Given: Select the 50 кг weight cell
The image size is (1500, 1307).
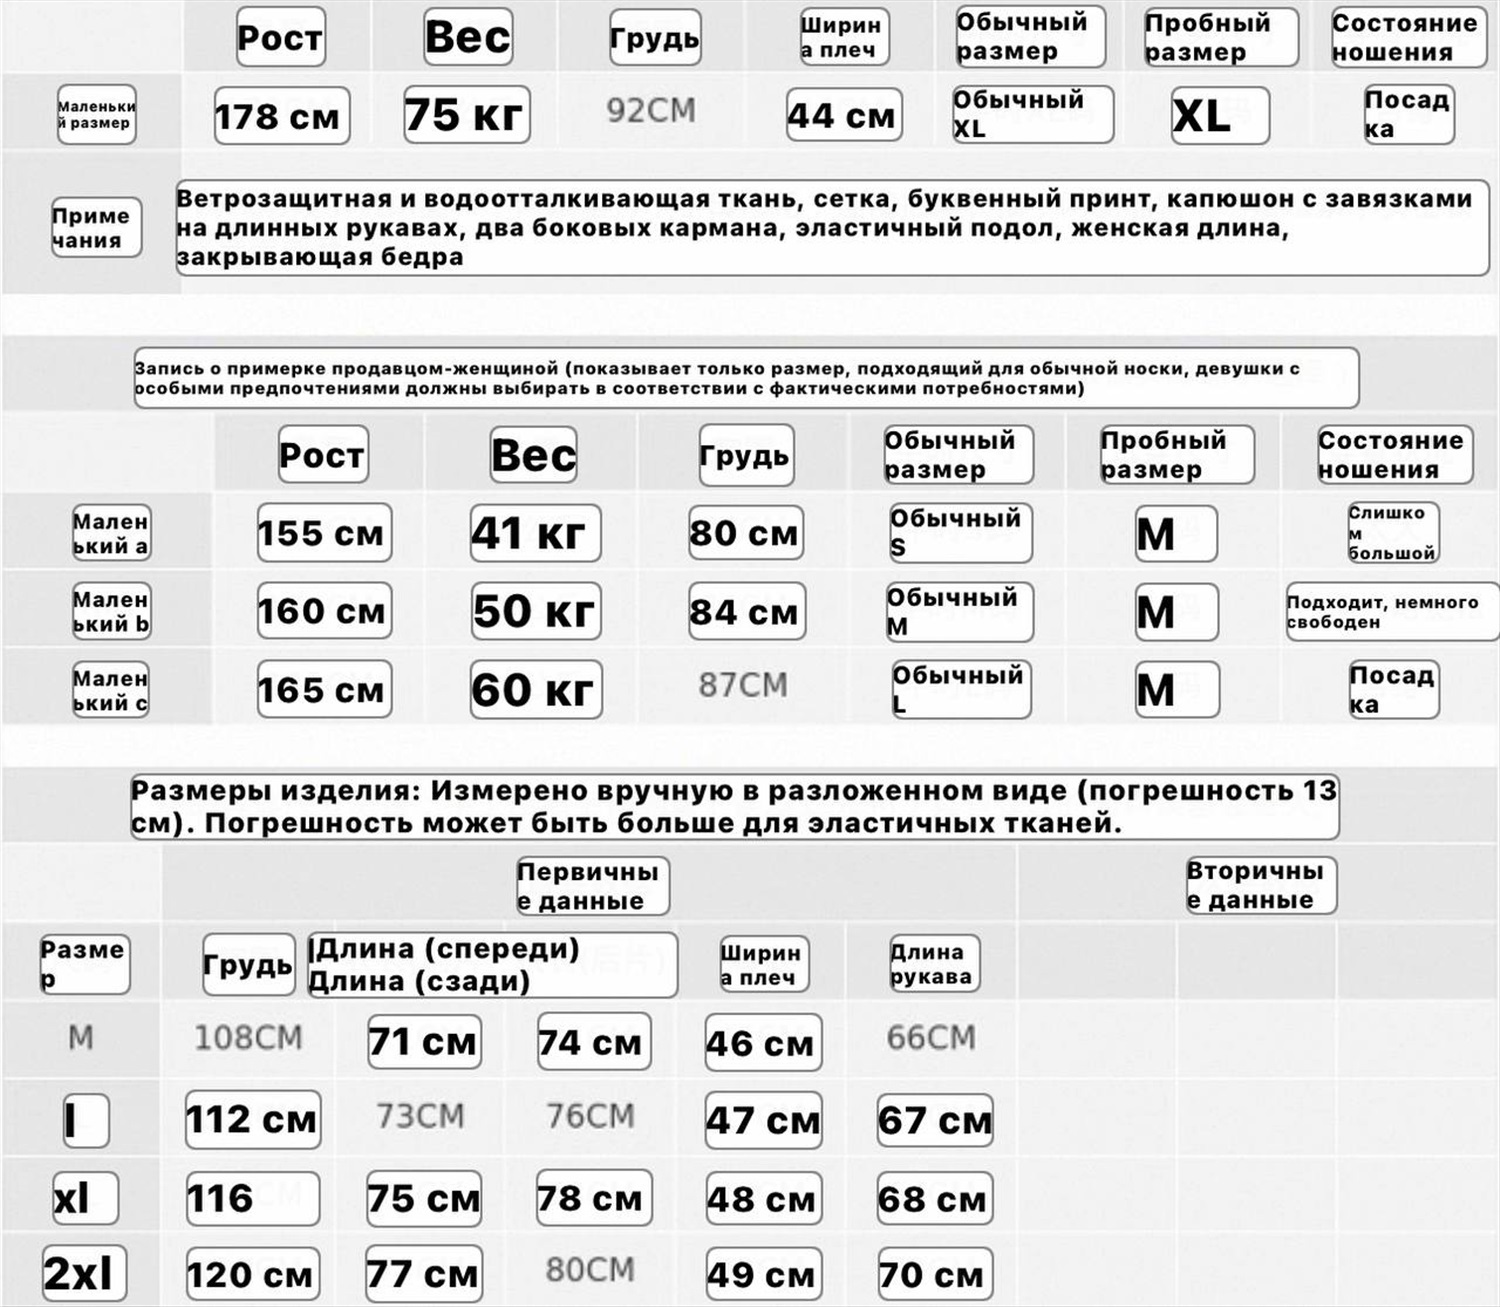Looking at the screenshot, I should point(535,611).
